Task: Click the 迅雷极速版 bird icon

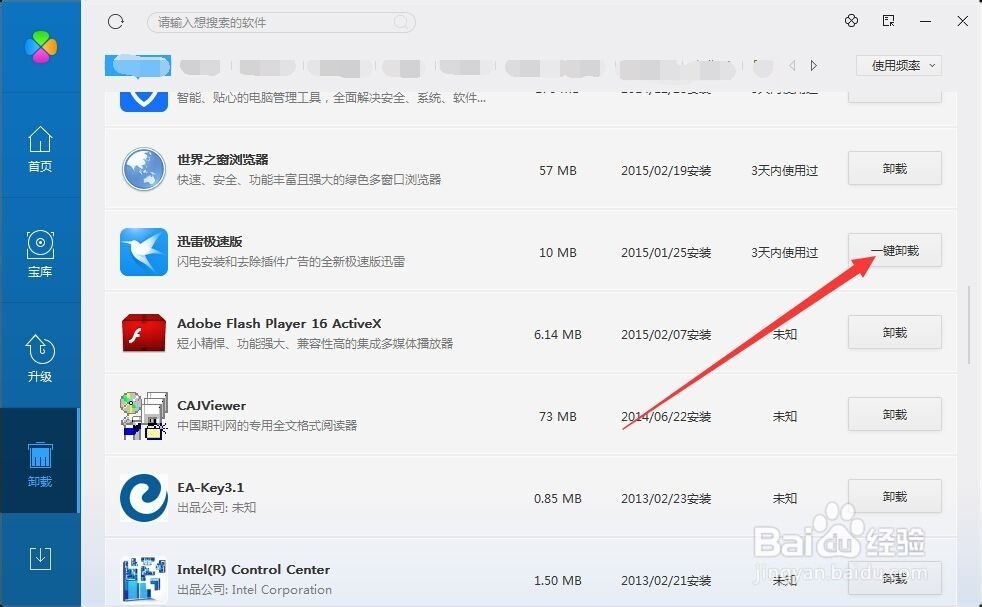Action: click(x=143, y=252)
